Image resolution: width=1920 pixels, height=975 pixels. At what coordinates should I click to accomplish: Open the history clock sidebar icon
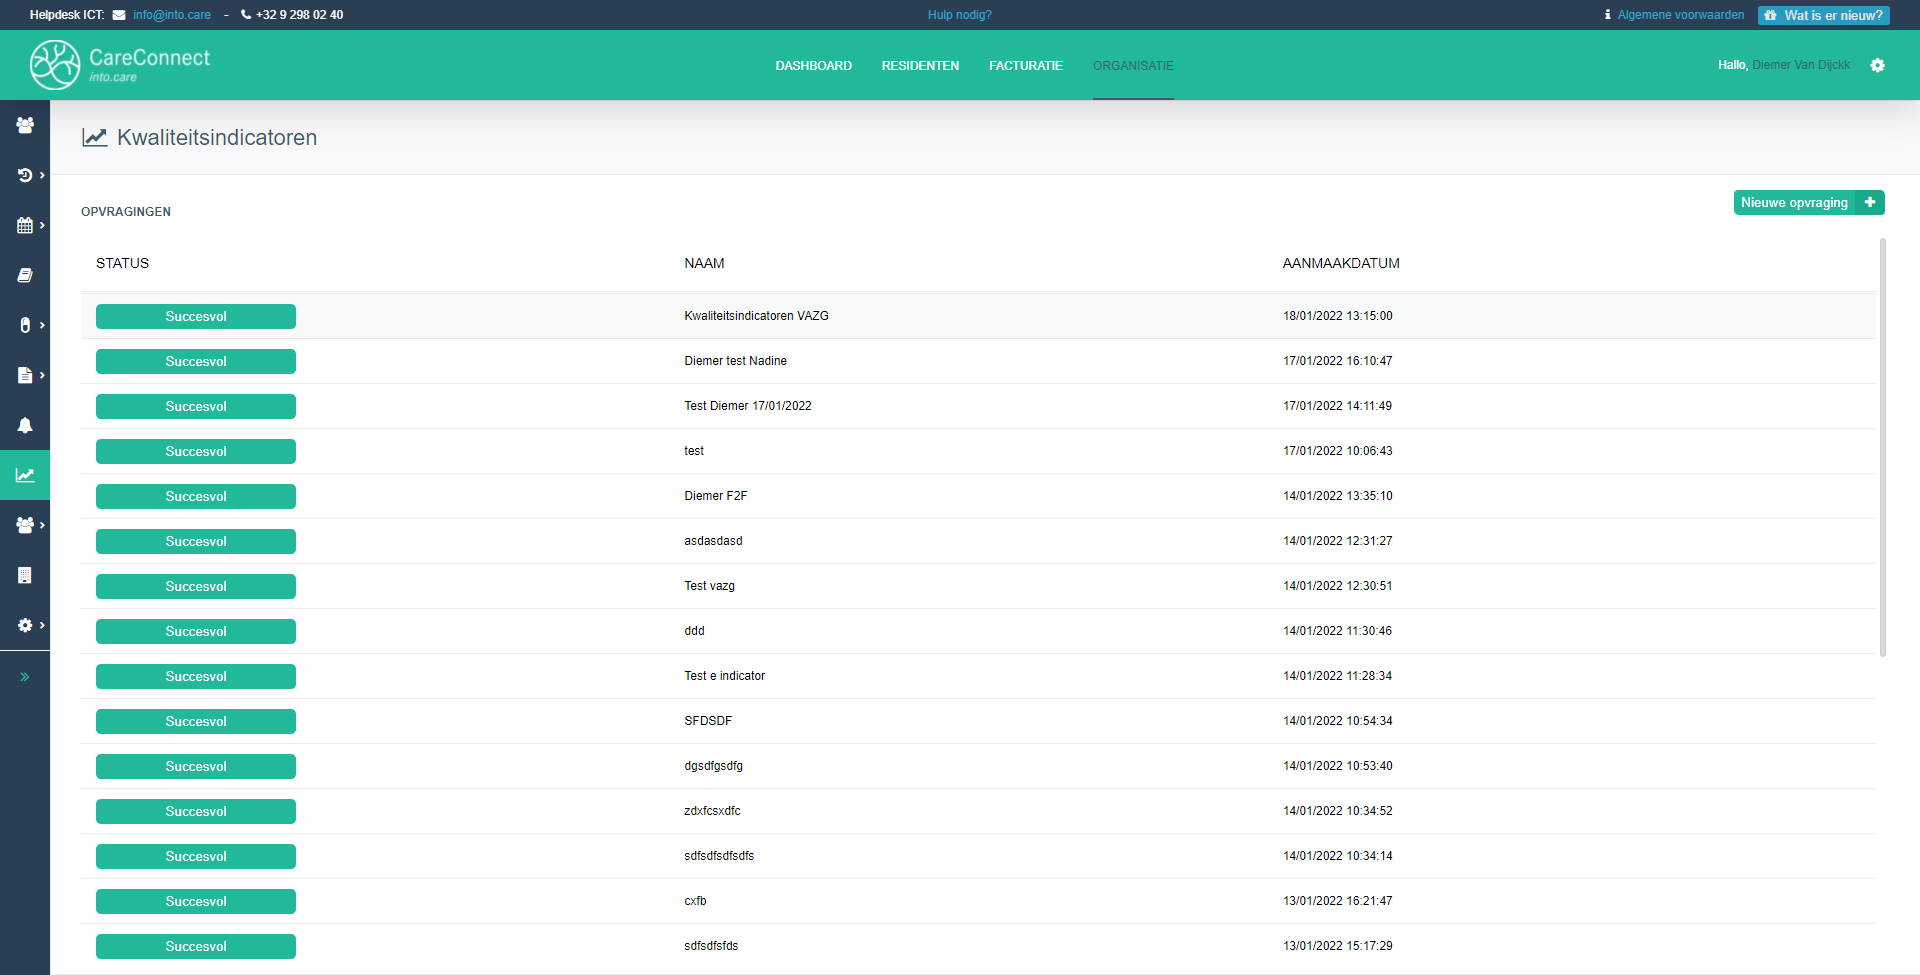pyautogui.click(x=25, y=175)
